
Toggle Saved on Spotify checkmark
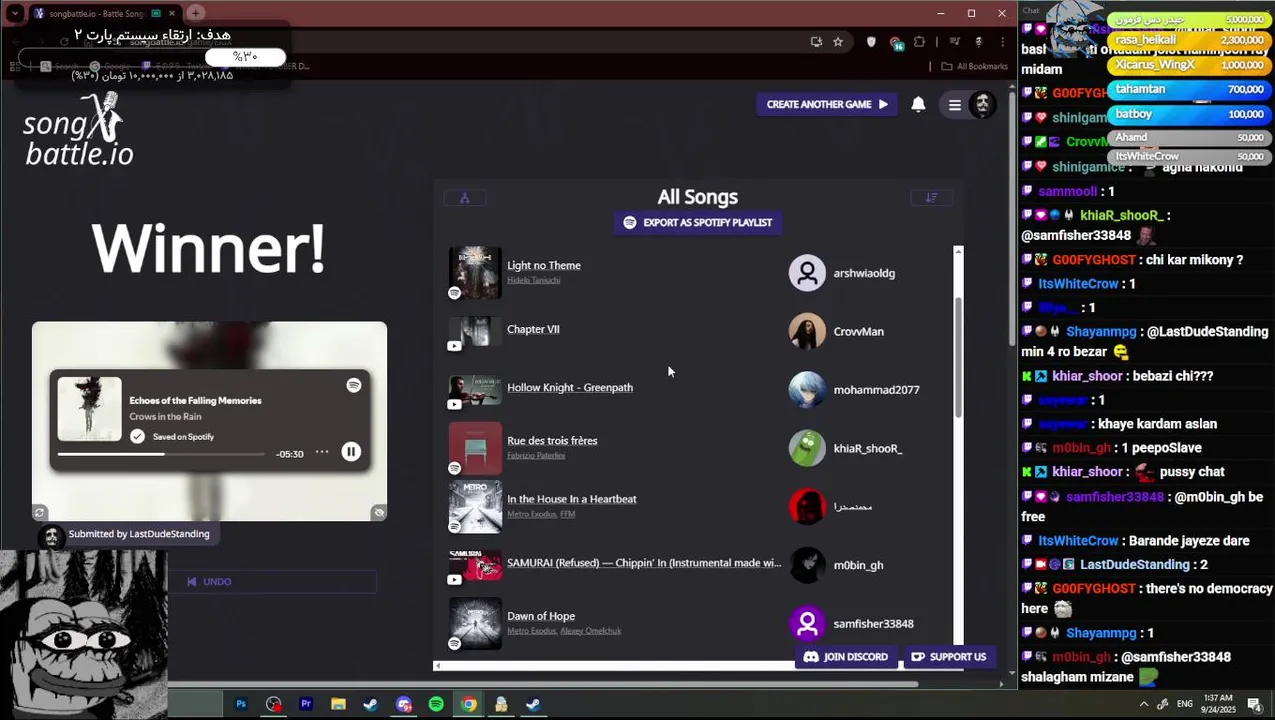pyautogui.click(x=137, y=436)
